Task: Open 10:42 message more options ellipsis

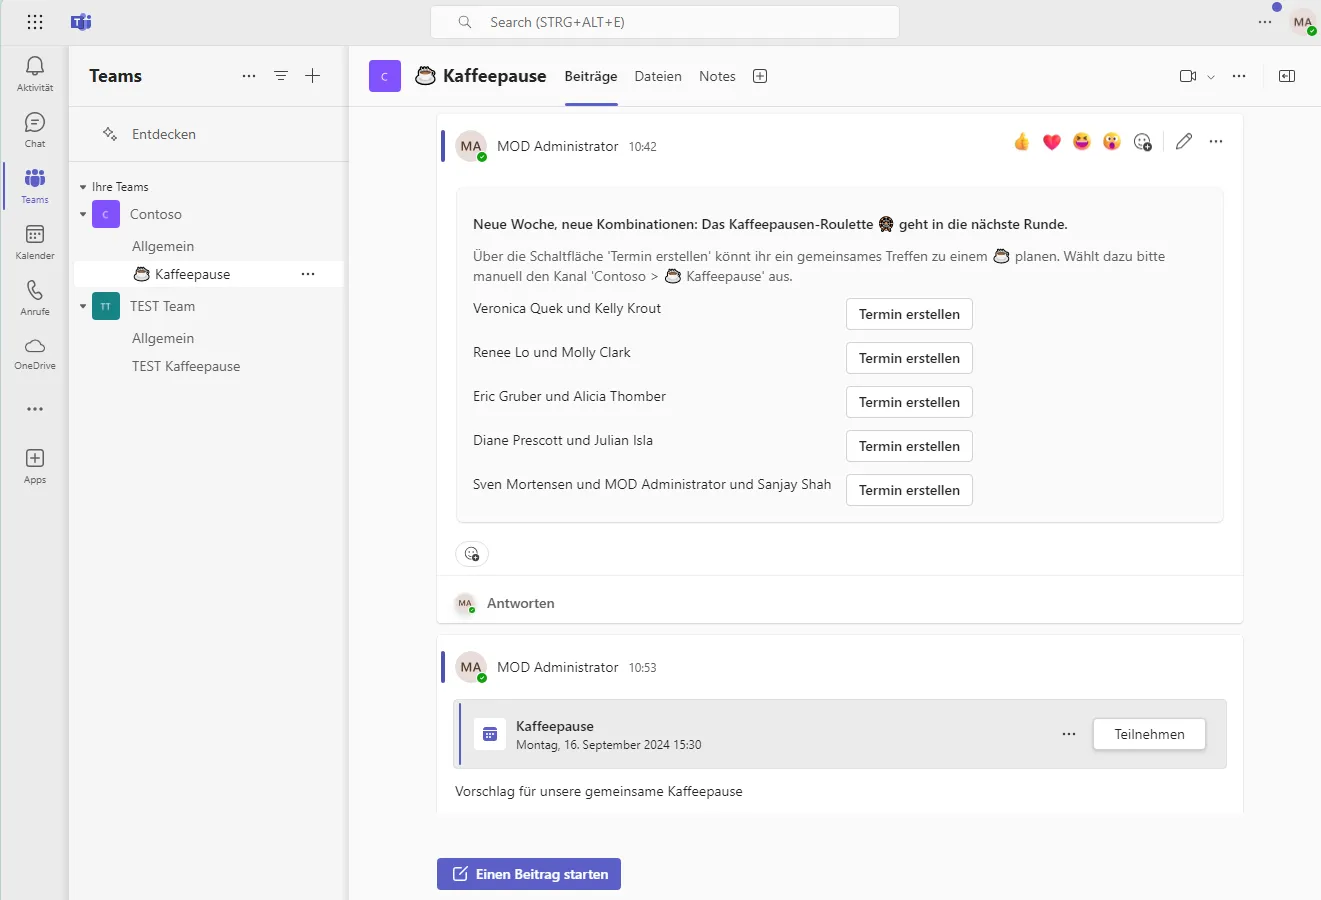Action: pos(1216,142)
